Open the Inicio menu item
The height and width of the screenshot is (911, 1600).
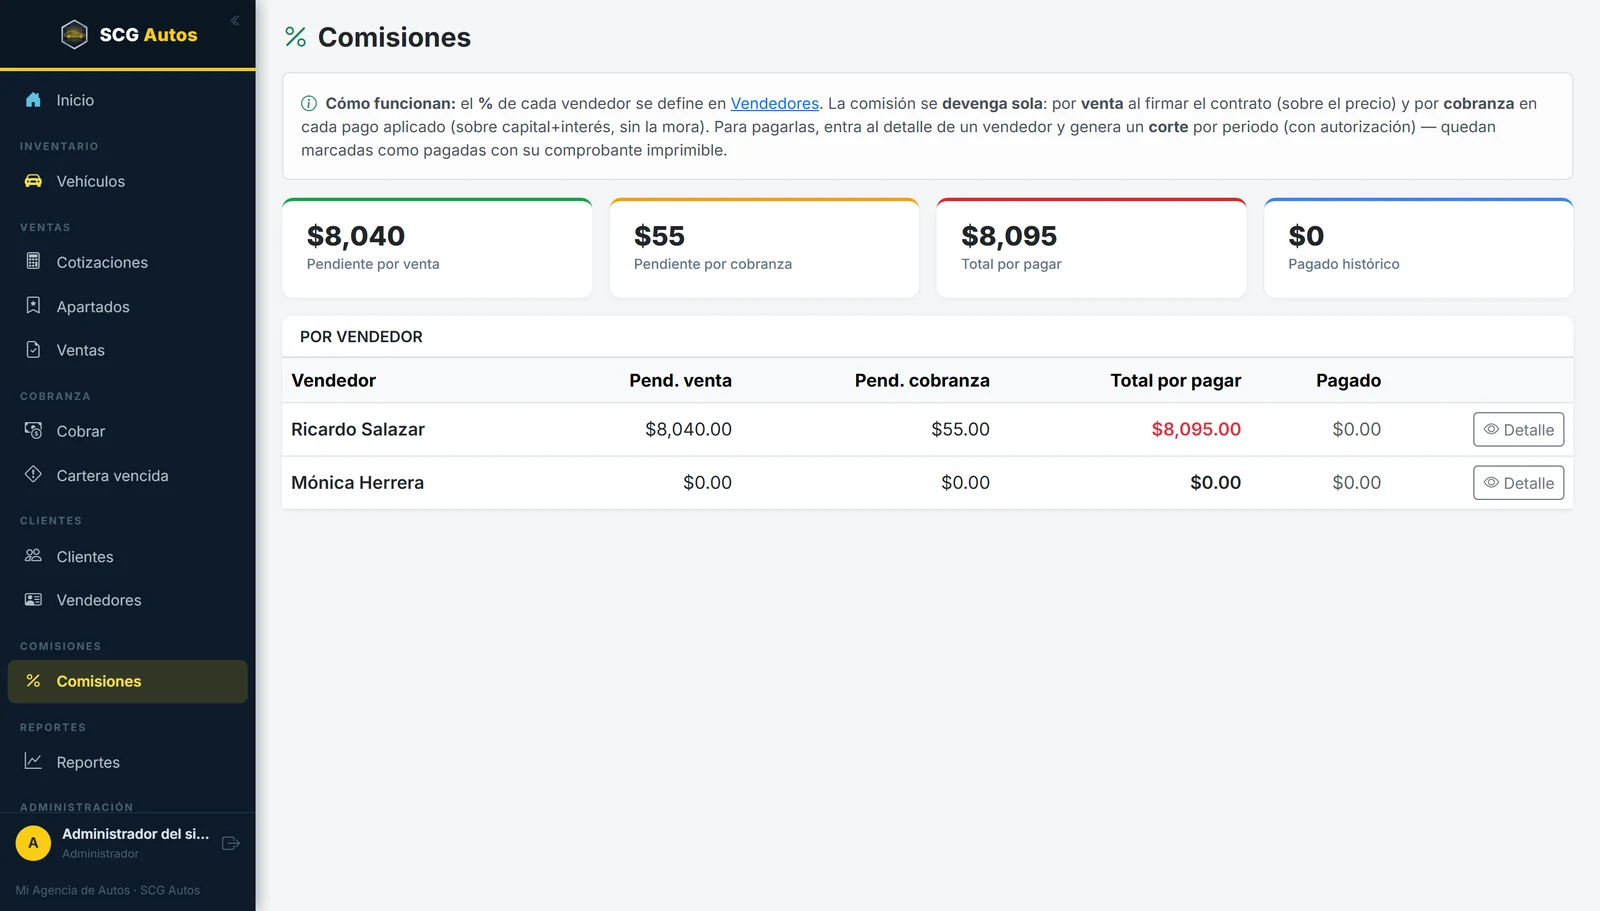pyautogui.click(x=127, y=100)
